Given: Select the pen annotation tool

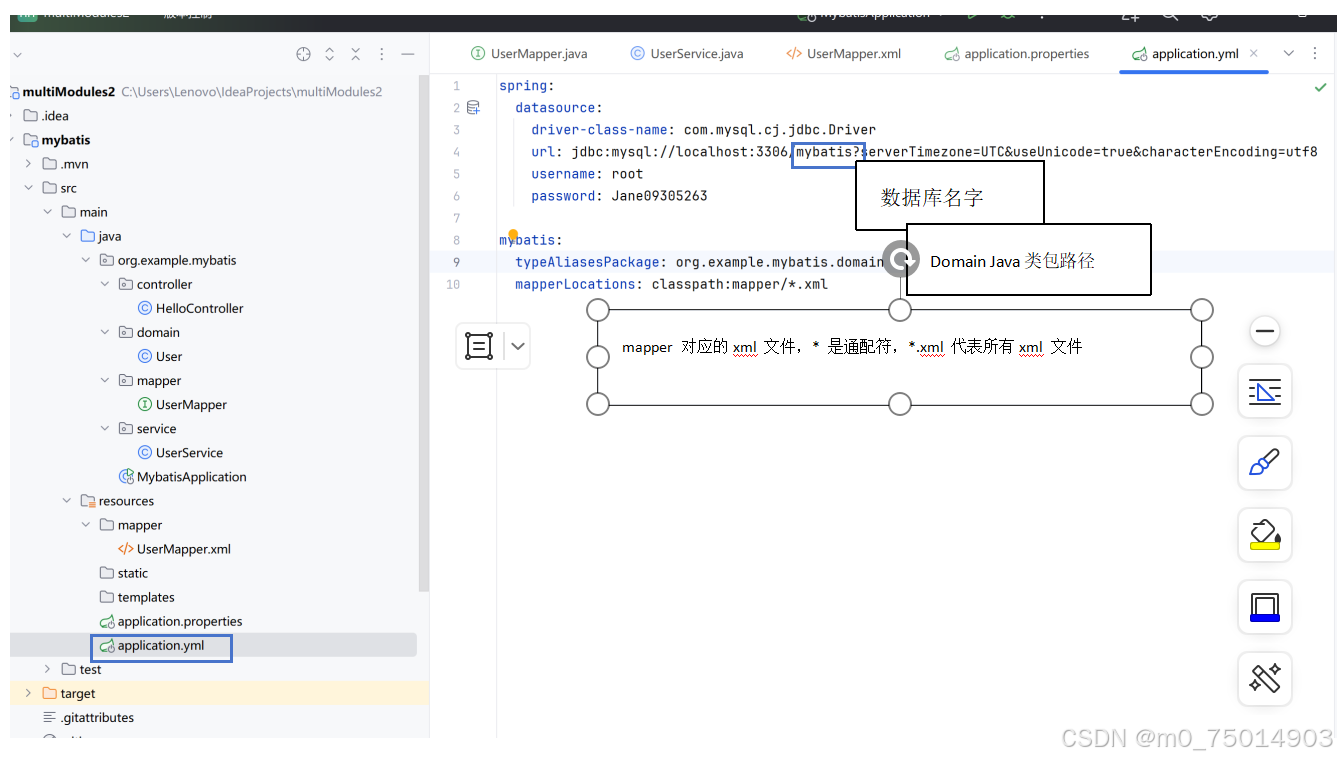Looking at the screenshot, I should 1264,463.
